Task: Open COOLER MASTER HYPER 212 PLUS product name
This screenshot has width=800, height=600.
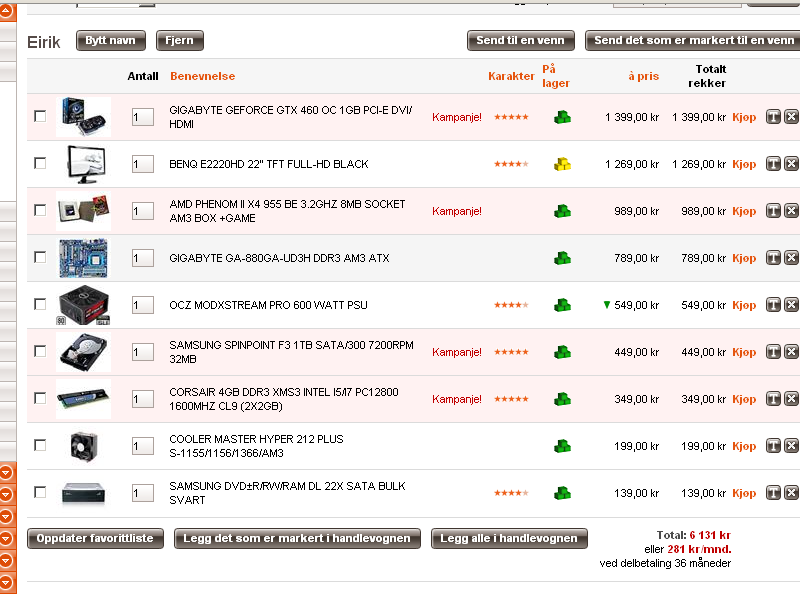Action: [x=256, y=446]
